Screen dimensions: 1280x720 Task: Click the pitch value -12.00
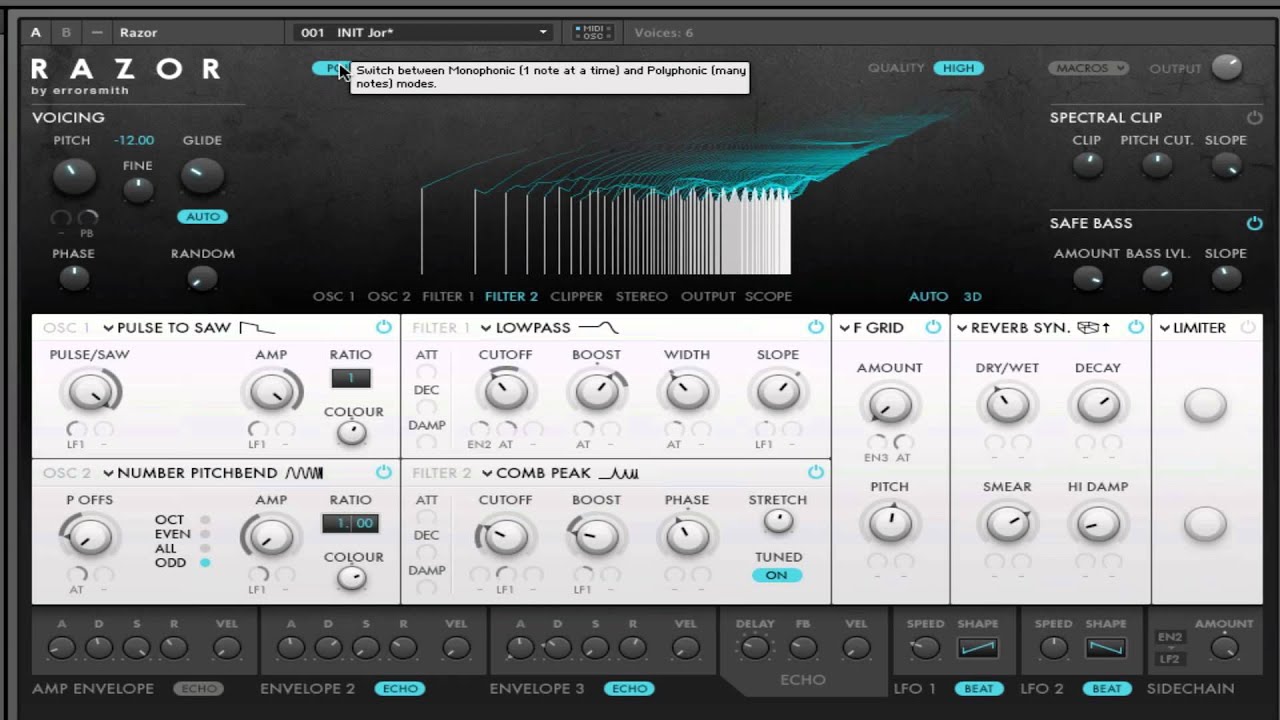click(x=133, y=140)
